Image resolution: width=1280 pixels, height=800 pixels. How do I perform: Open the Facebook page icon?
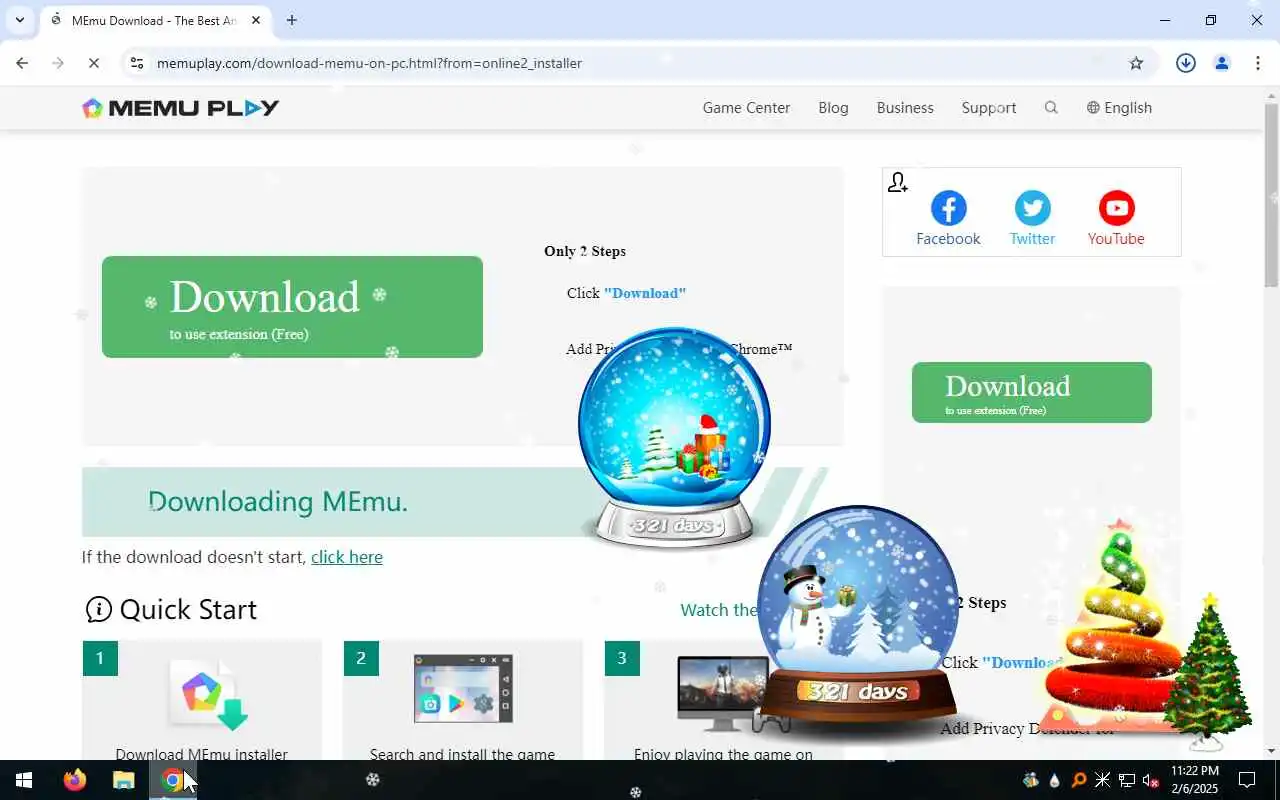point(948,208)
